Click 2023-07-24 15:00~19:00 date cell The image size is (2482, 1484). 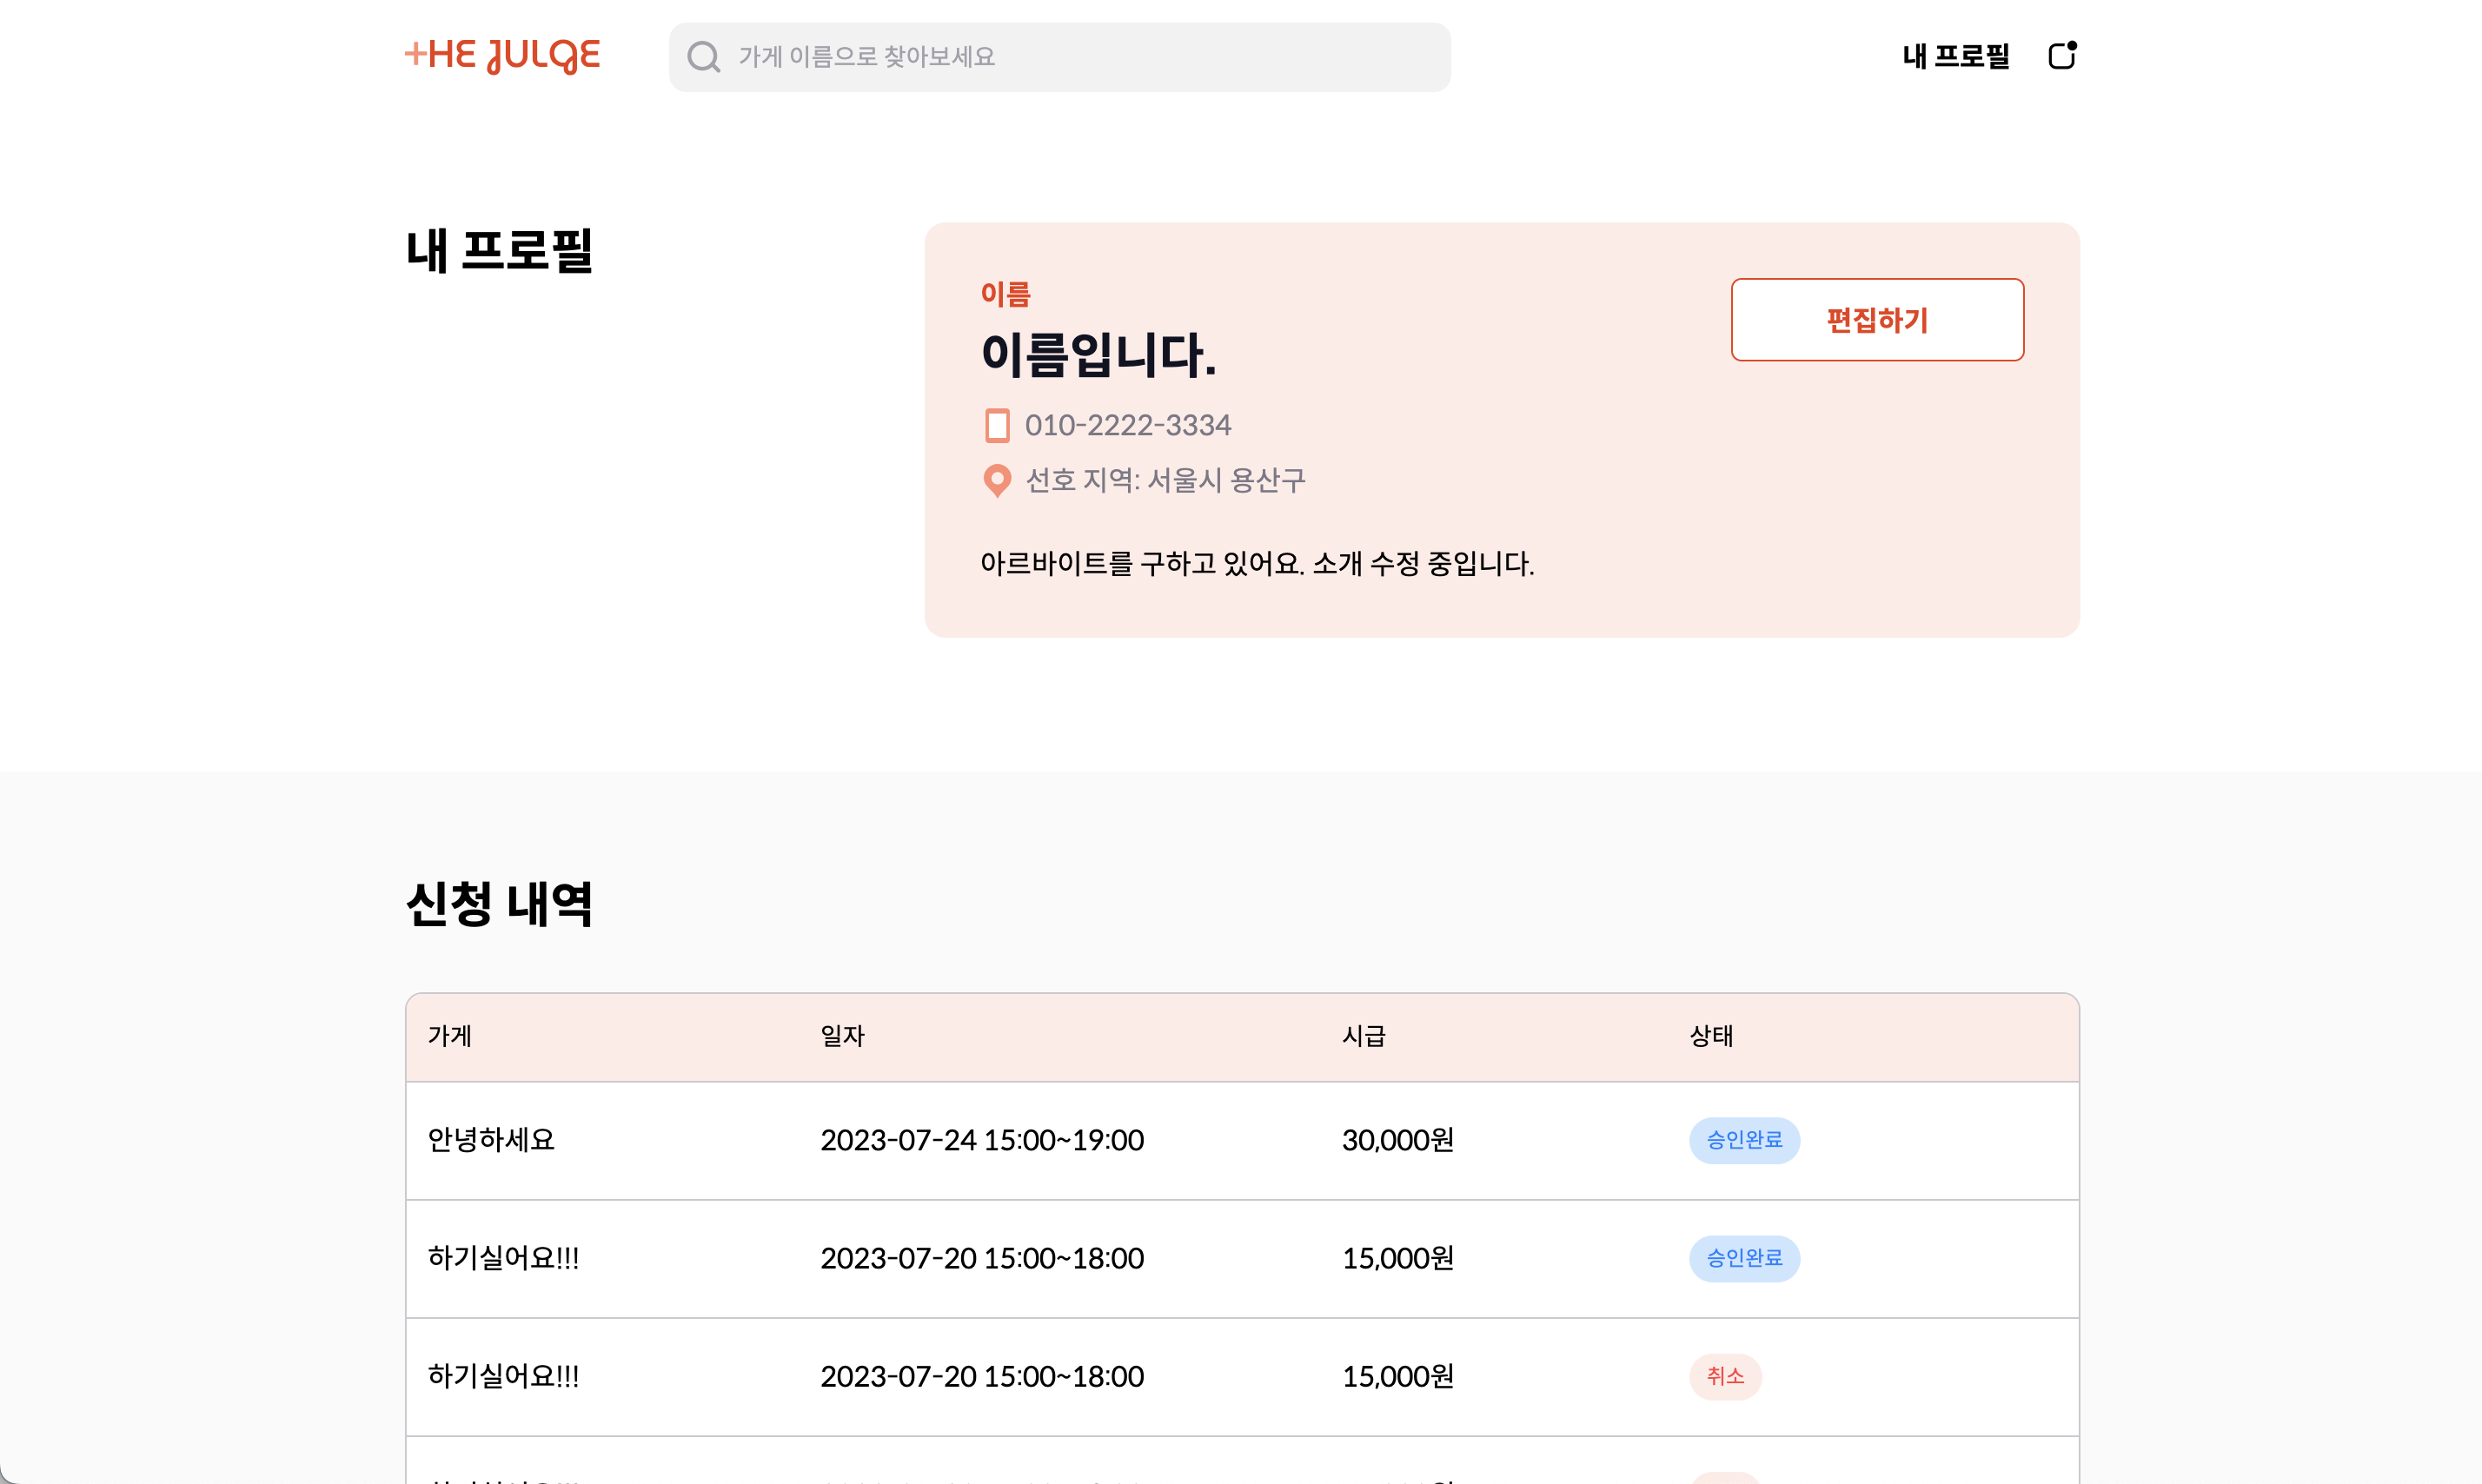point(982,1140)
